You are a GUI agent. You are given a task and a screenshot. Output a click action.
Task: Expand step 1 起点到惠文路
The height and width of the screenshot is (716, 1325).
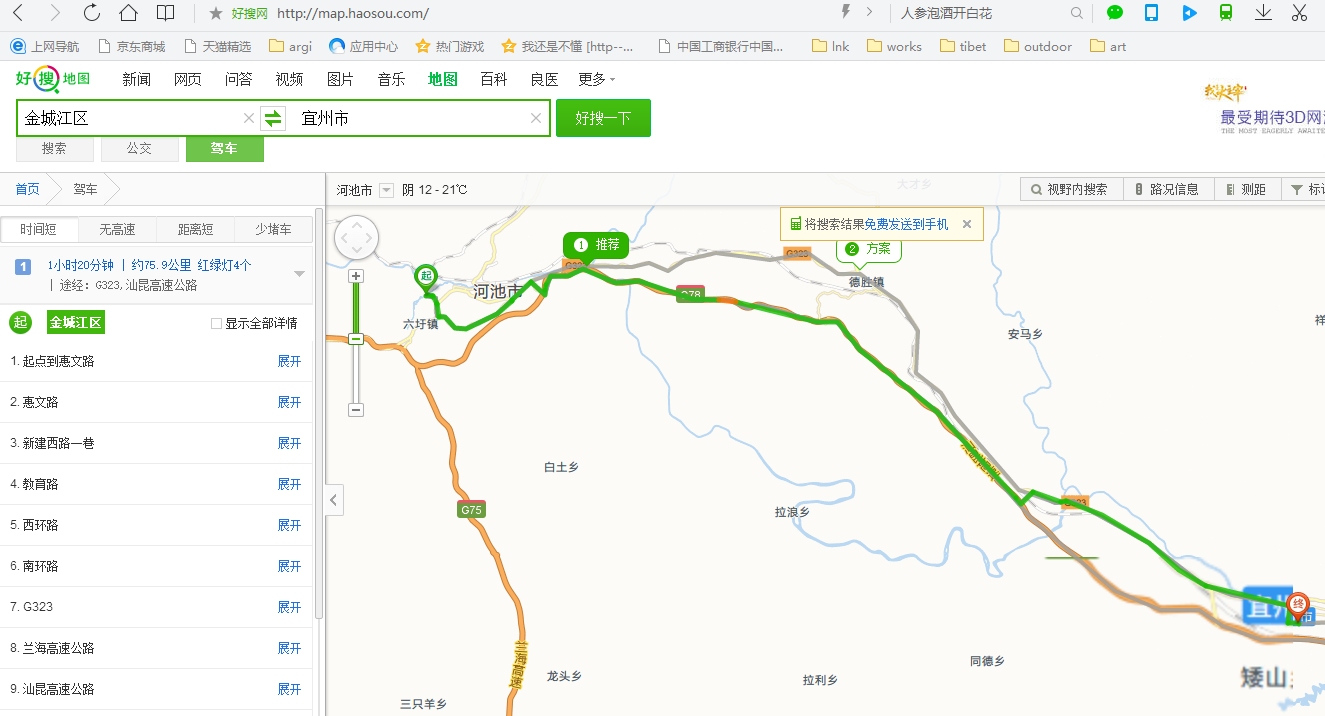[x=289, y=361]
